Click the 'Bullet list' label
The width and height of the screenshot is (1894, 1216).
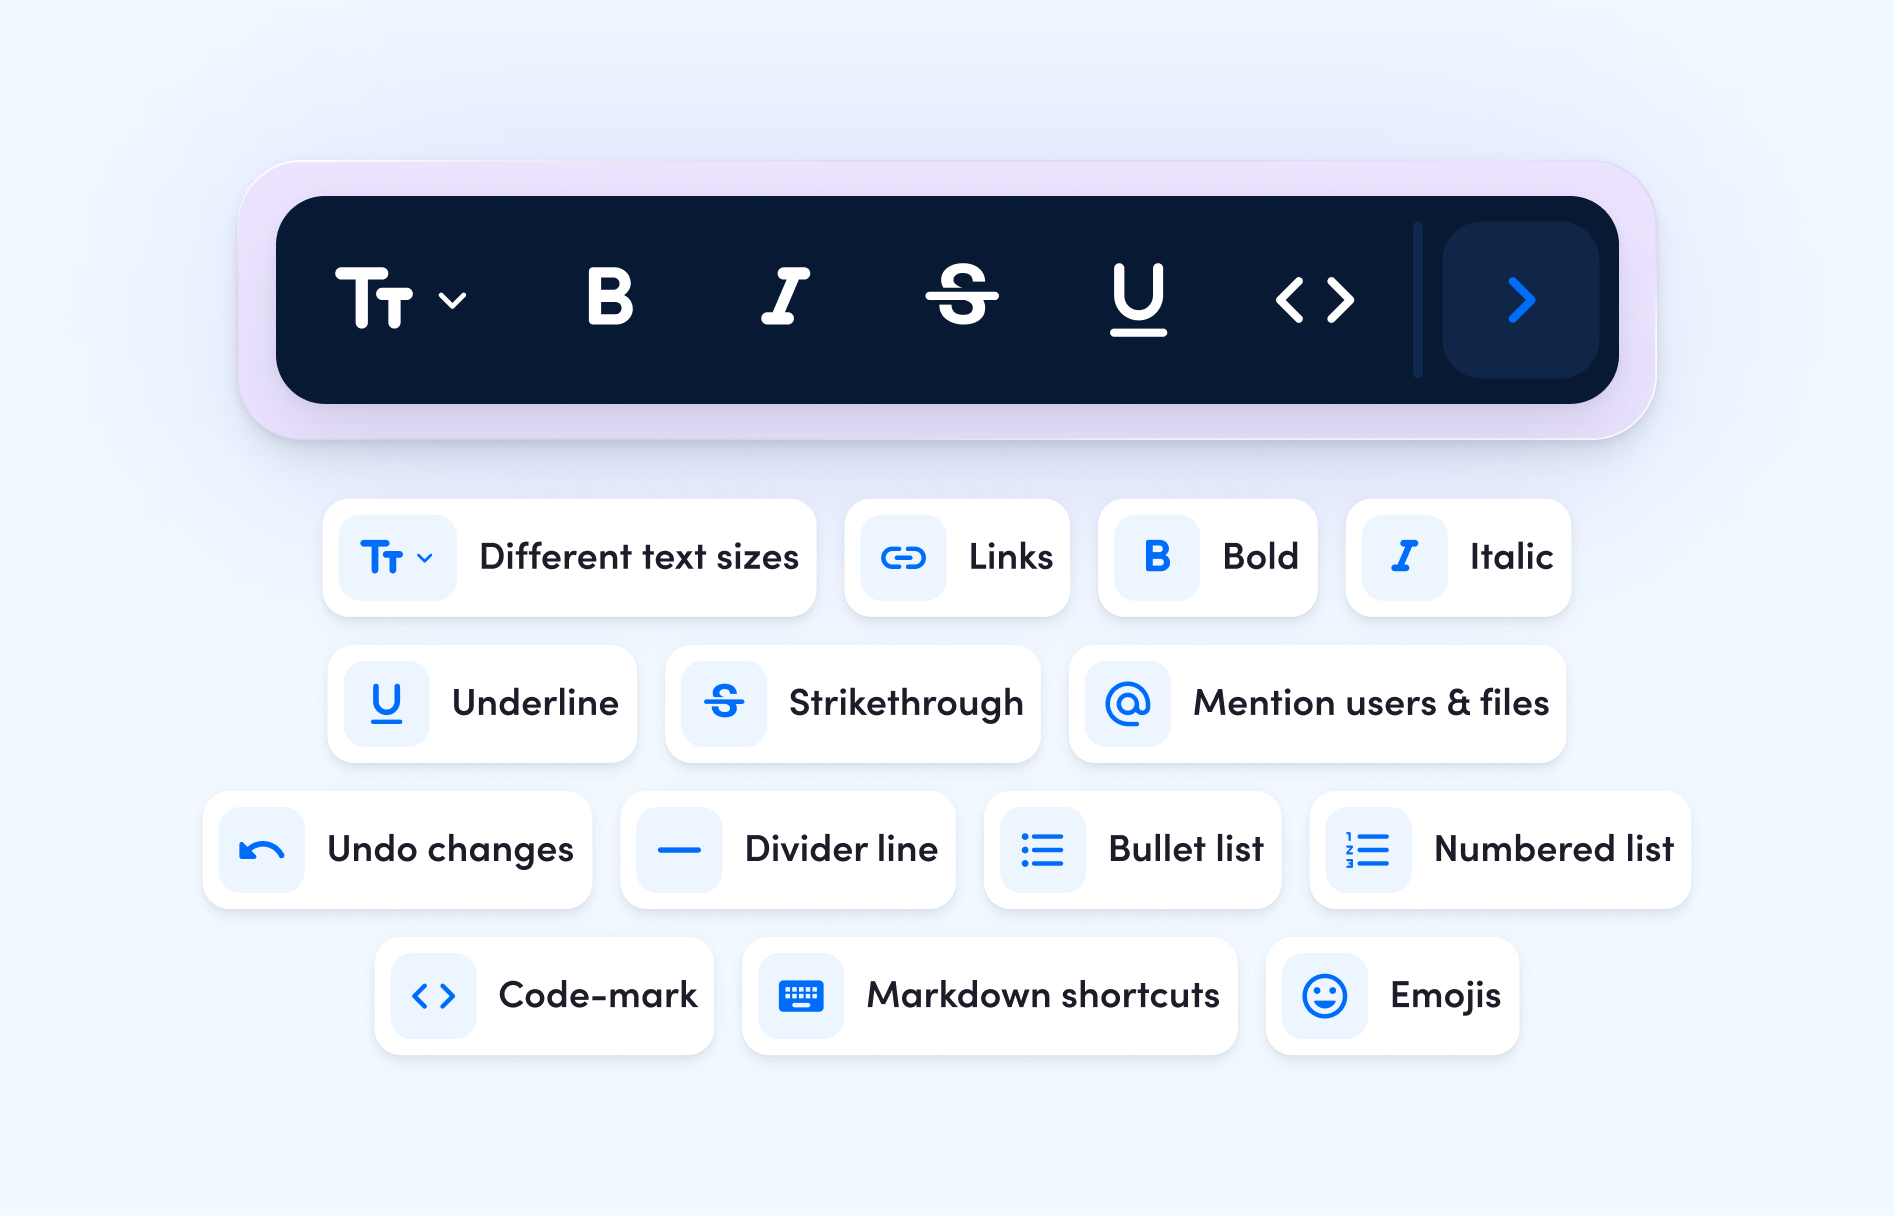tap(1186, 849)
